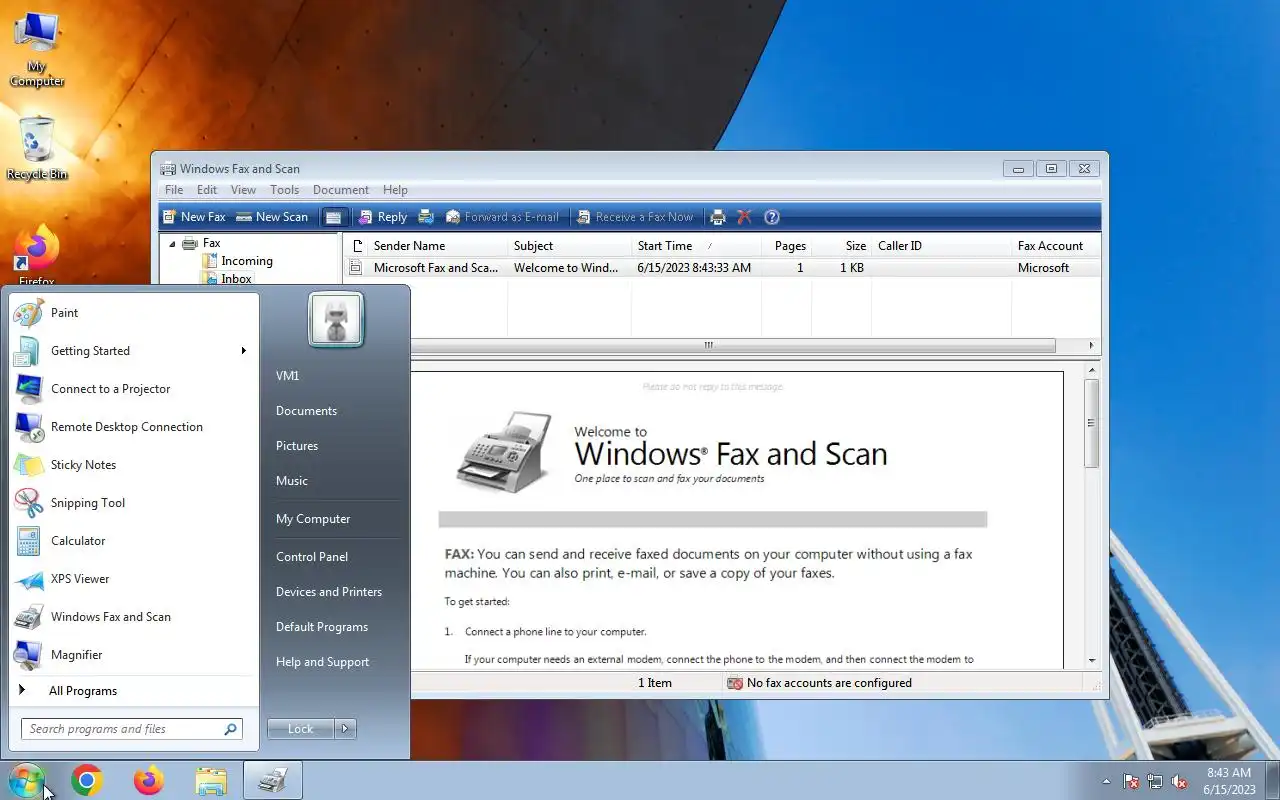This screenshot has height=800, width=1280.
Task: Sort by Start Time column
Action: (695, 246)
